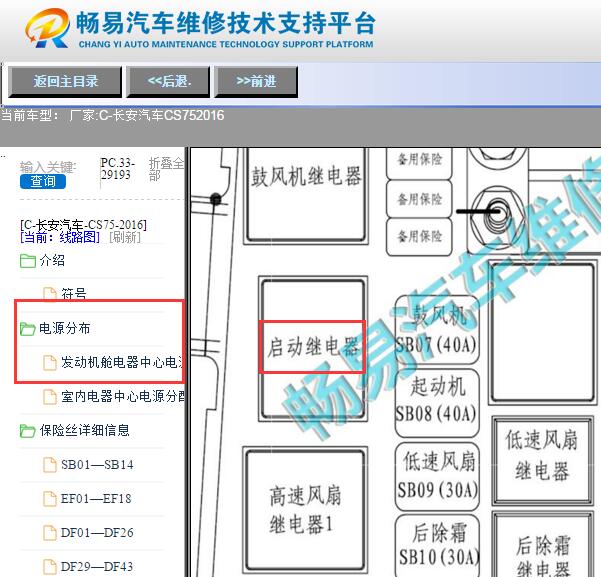Click the 鼓风机继电器 relay box
The image size is (601, 577).
click(306, 196)
